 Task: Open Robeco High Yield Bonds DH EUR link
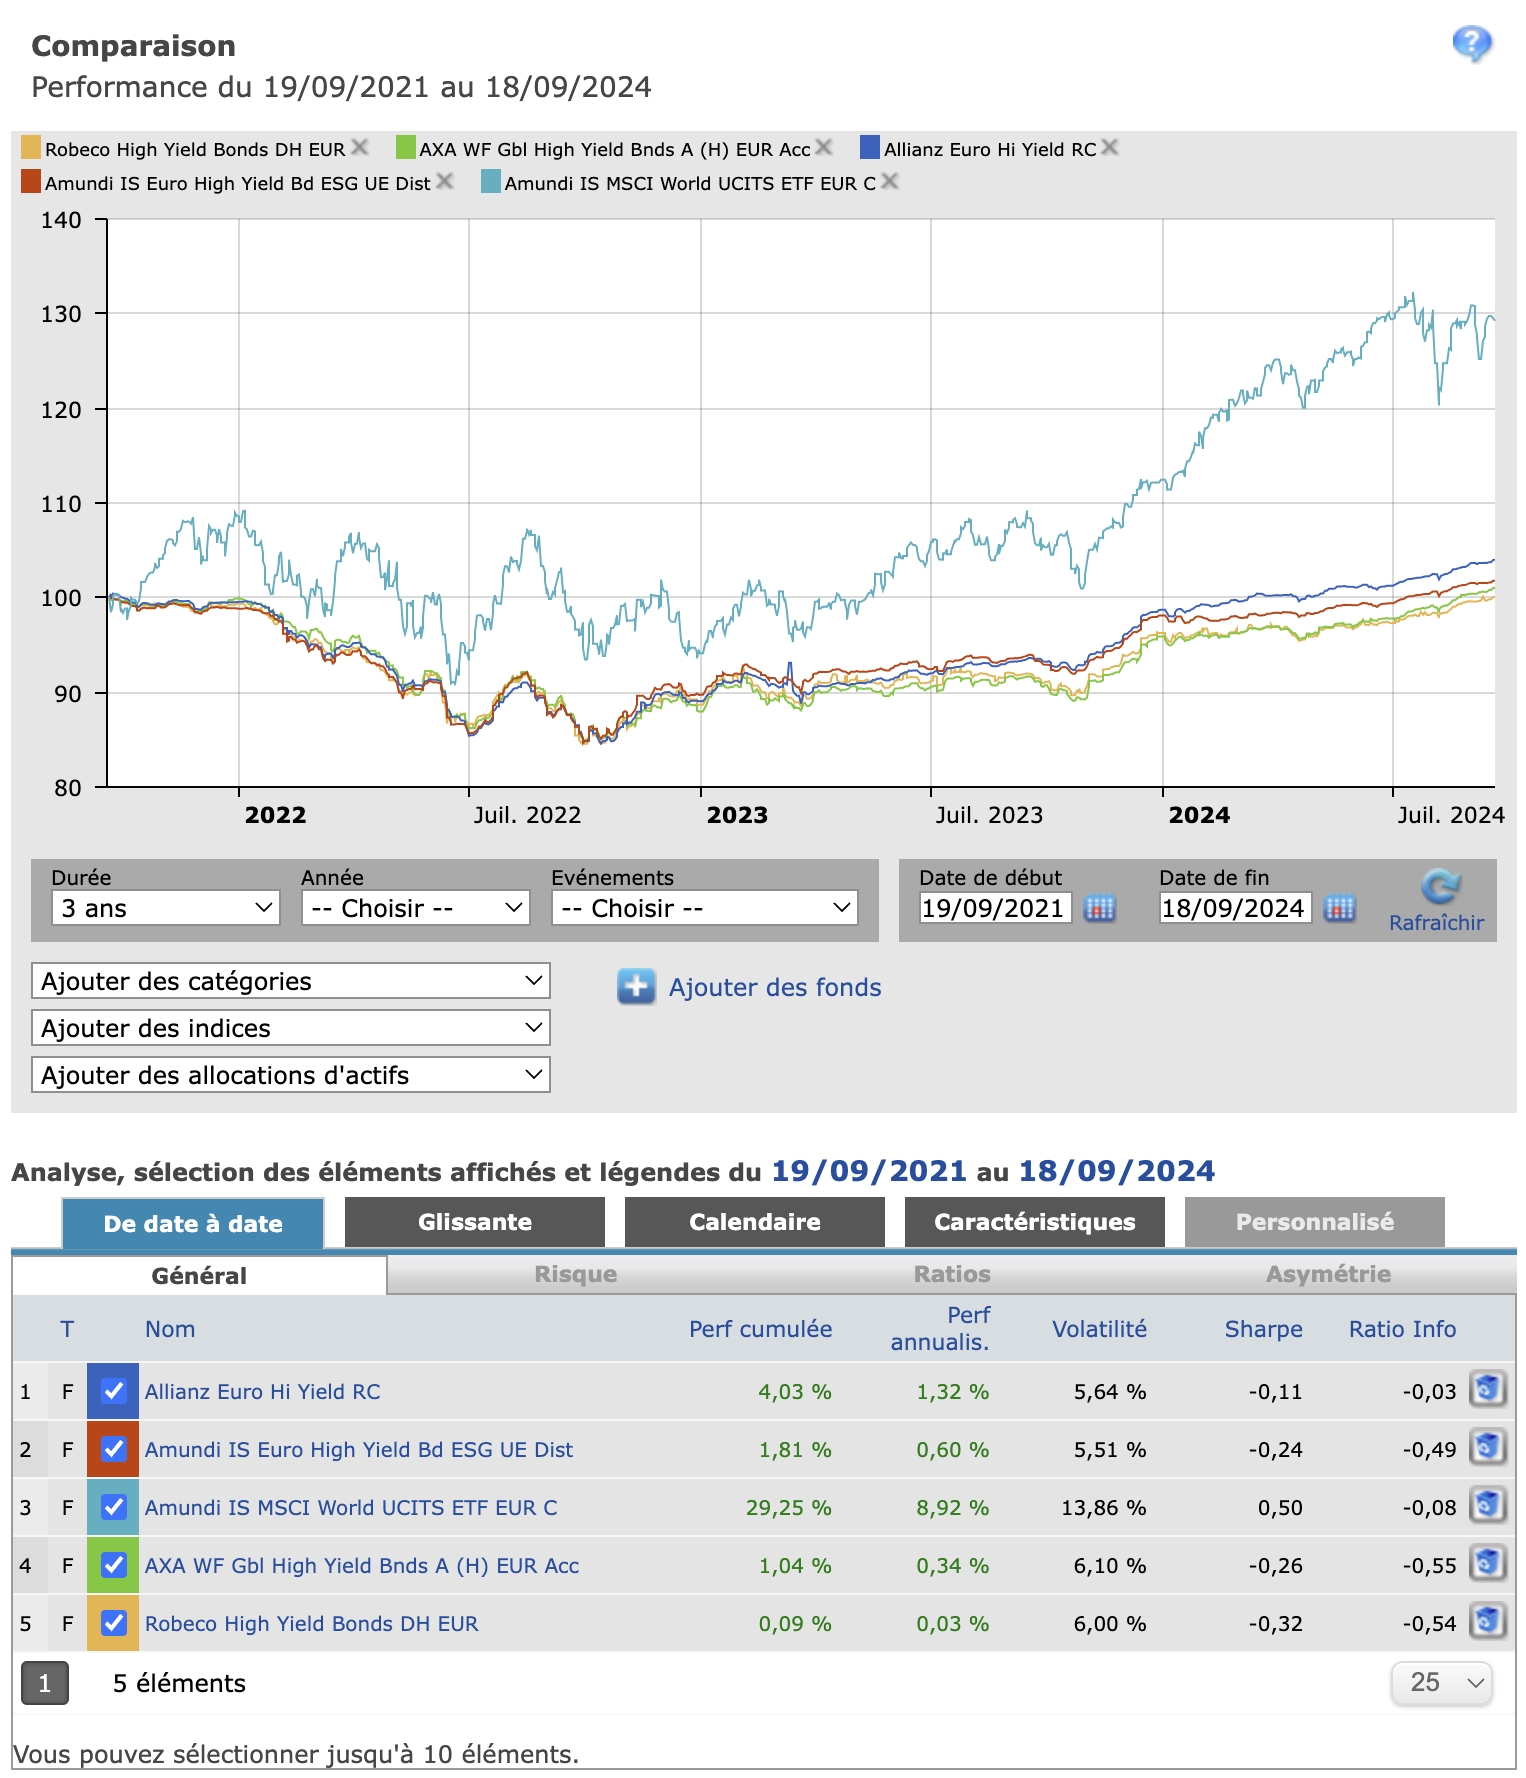[x=312, y=1623]
